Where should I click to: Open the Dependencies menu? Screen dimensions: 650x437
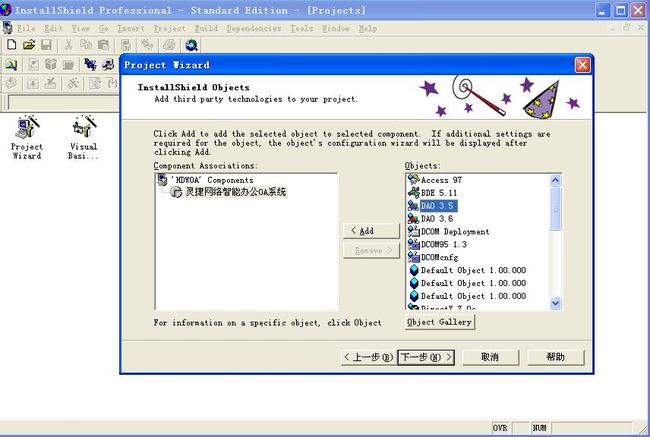[x=254, y=29]
